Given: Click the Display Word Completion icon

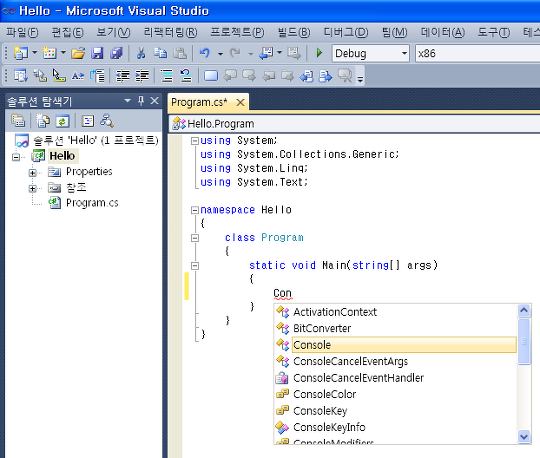Looking at the screenshot, I should click(x=78, y=75).
